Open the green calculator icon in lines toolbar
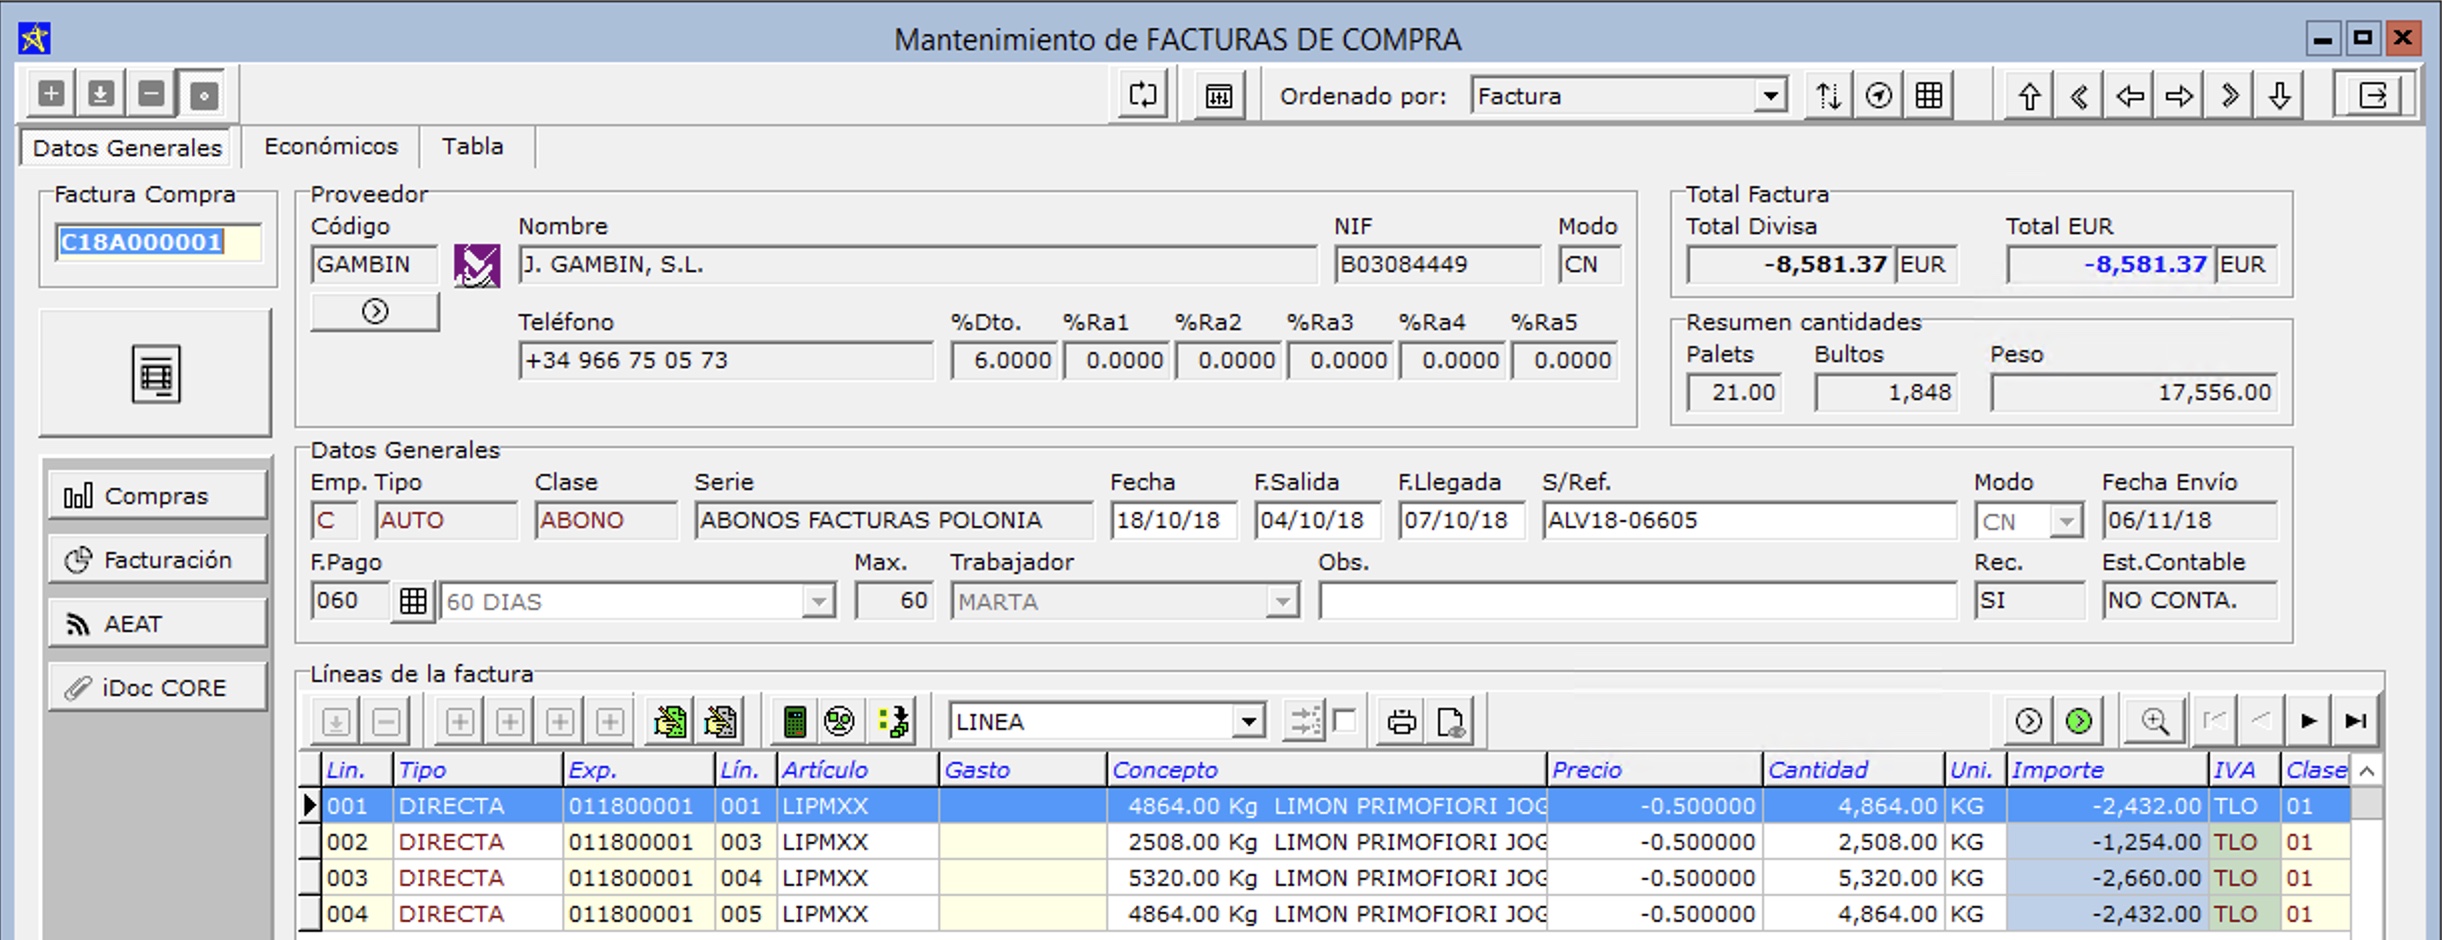 794,721
